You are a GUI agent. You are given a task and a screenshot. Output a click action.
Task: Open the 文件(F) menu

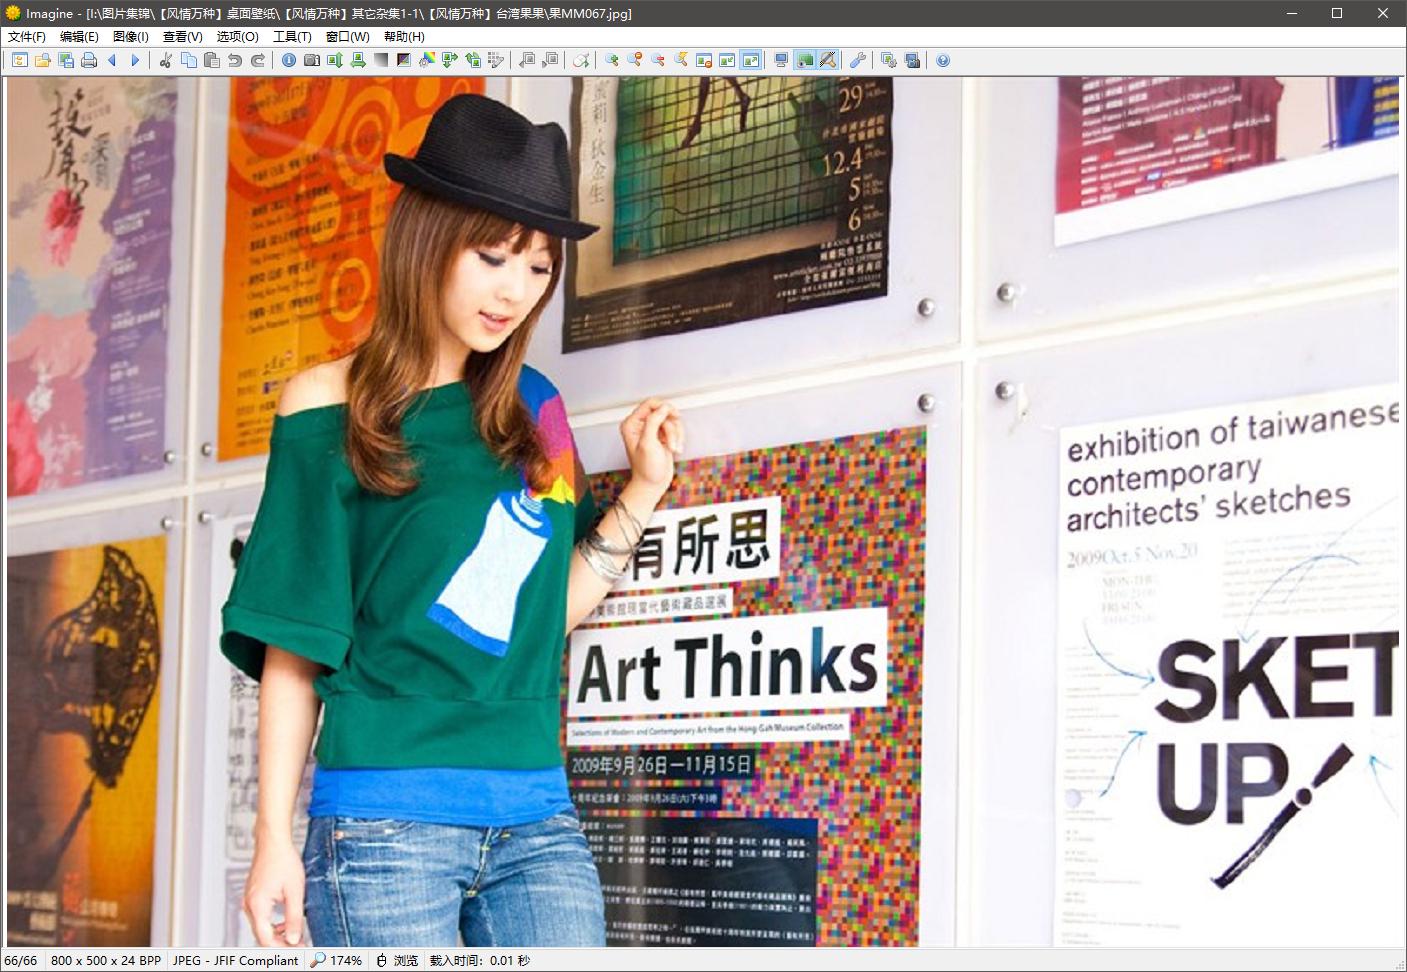[x=27, y=37]
